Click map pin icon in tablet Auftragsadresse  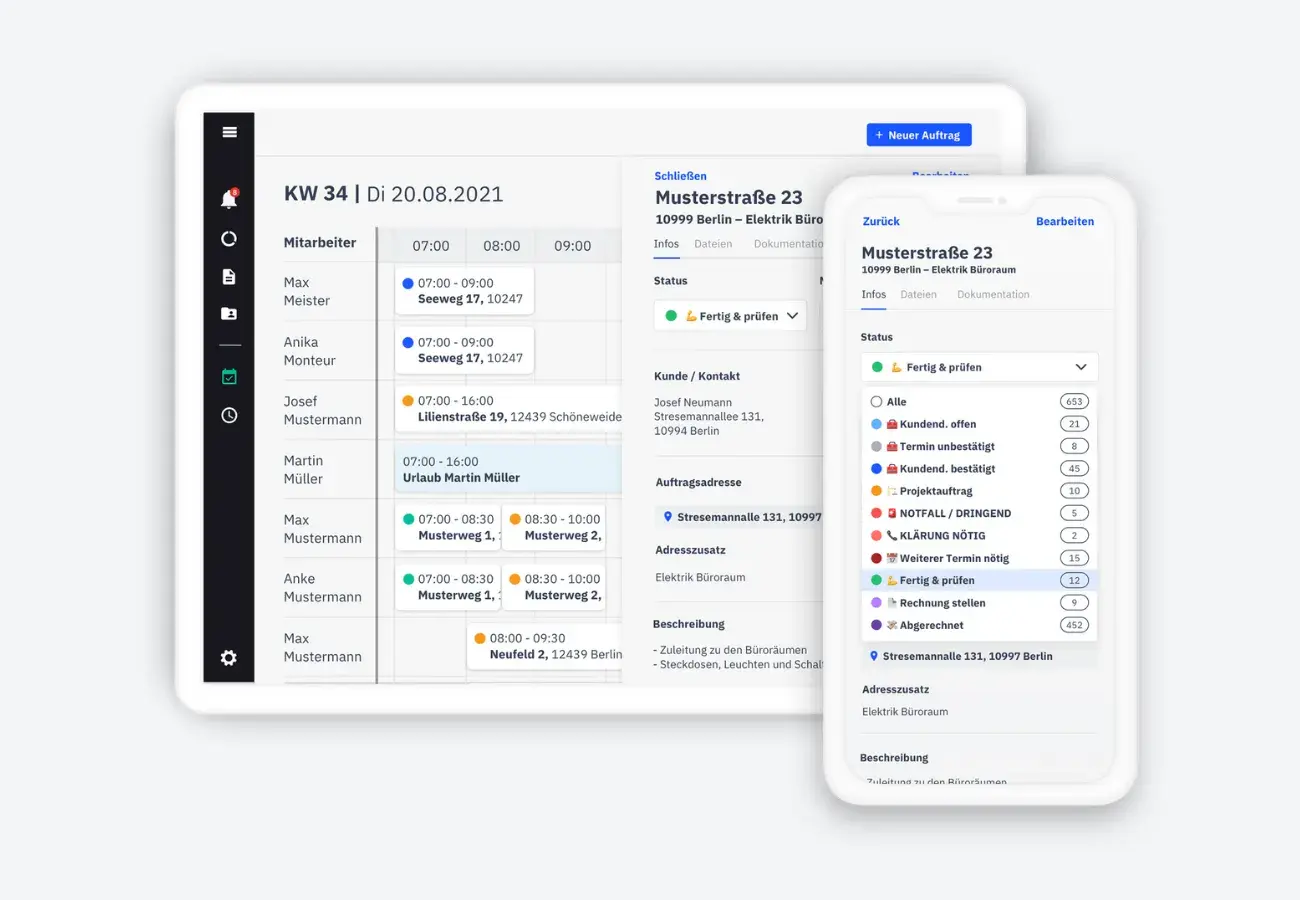pos(668,517)
